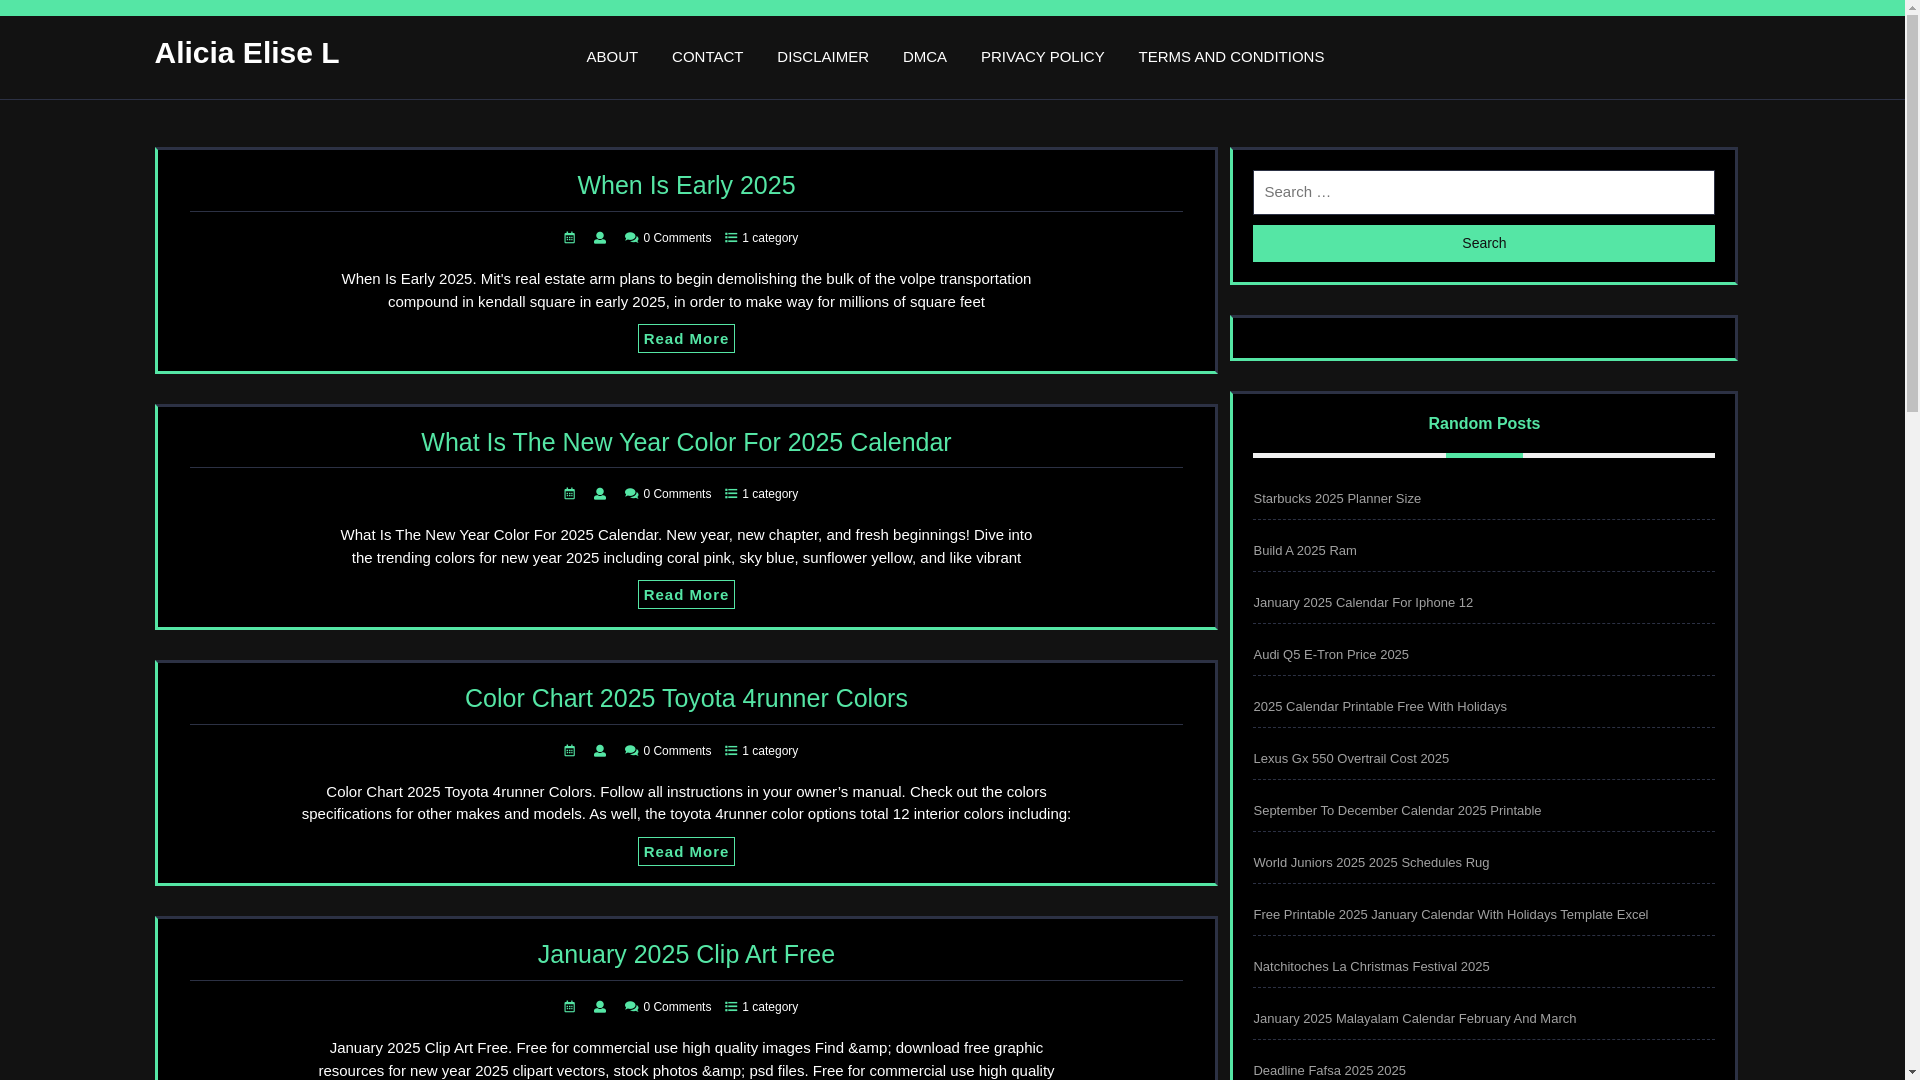Click category list icon under January 2025 Clip Art post
This screenshot has height=1080, width=1920.
[x=731, y=1007]
